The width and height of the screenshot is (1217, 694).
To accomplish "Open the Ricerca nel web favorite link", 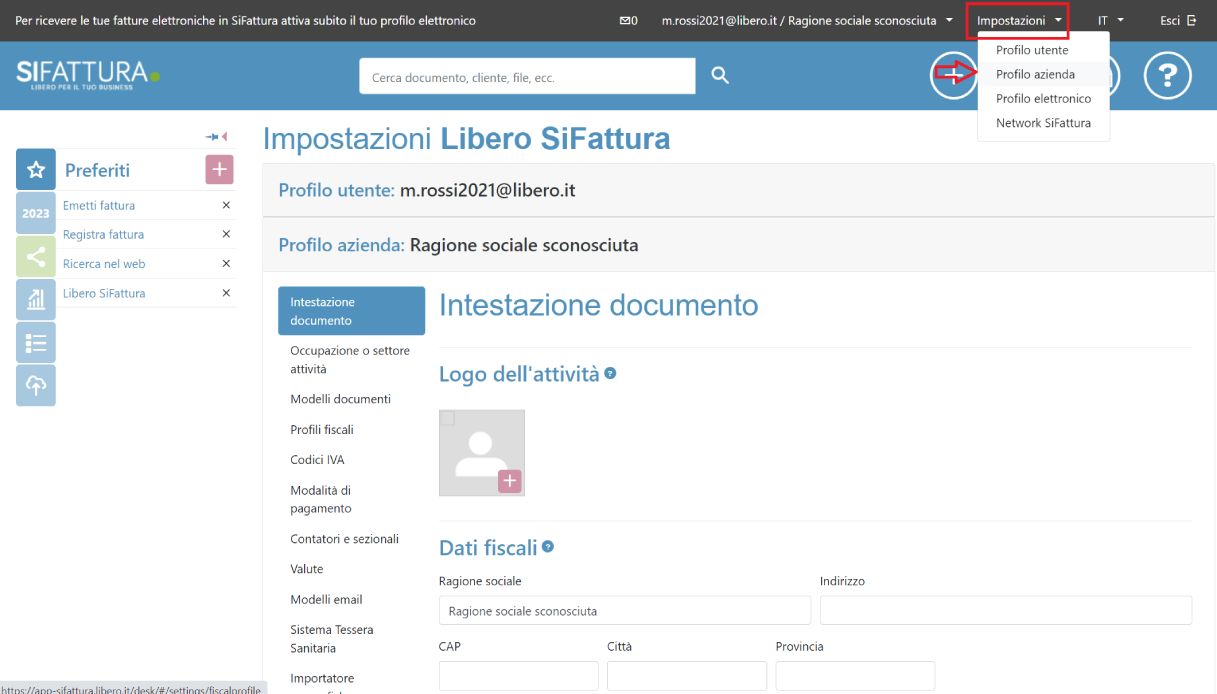I will [104, 264].
